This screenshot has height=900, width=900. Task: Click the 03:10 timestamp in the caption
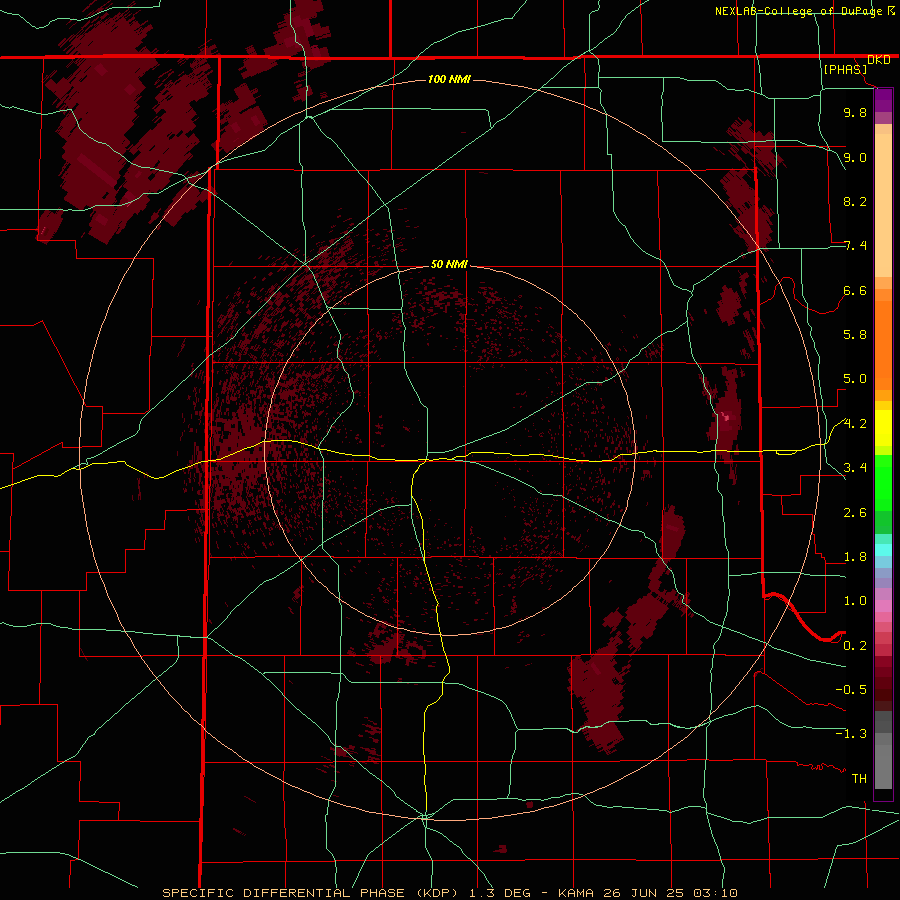(715, 893)
